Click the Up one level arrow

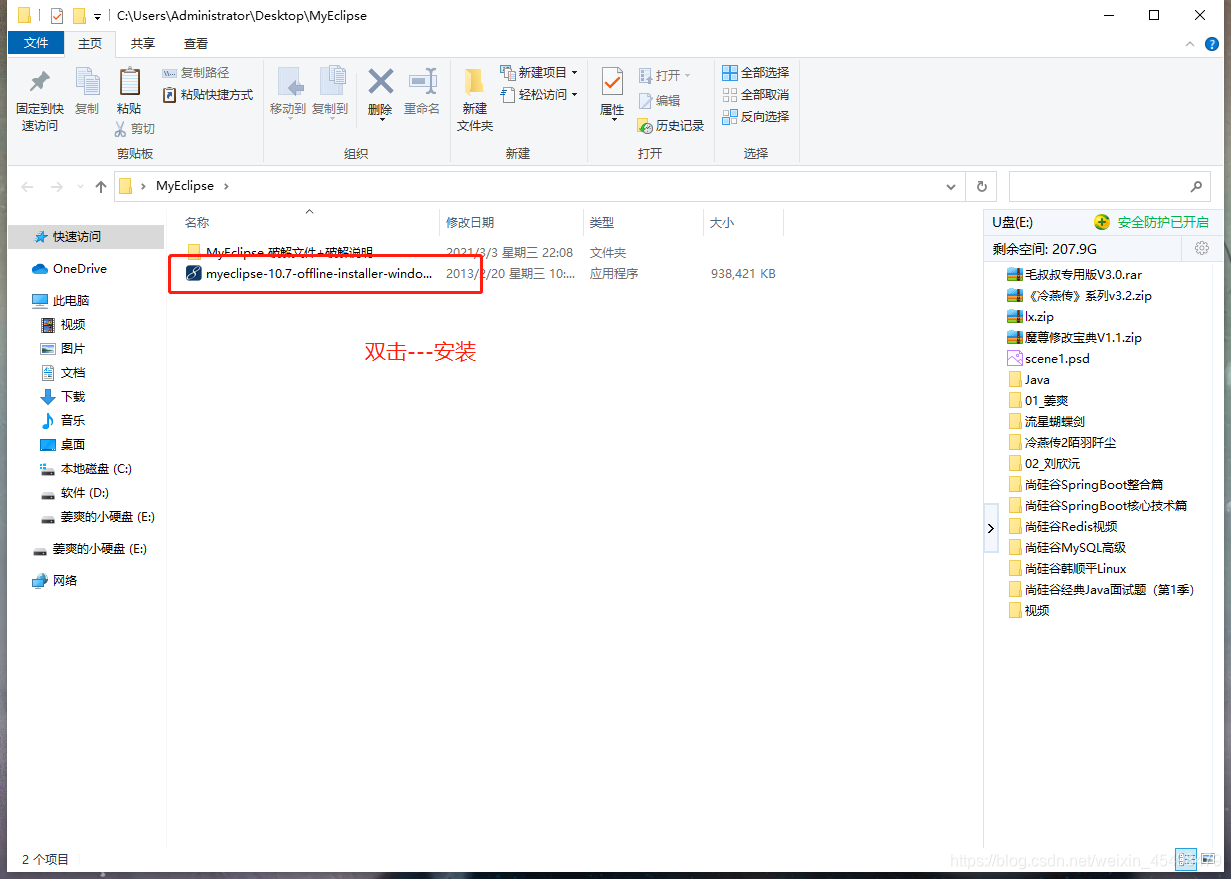(x=101, y=187)
